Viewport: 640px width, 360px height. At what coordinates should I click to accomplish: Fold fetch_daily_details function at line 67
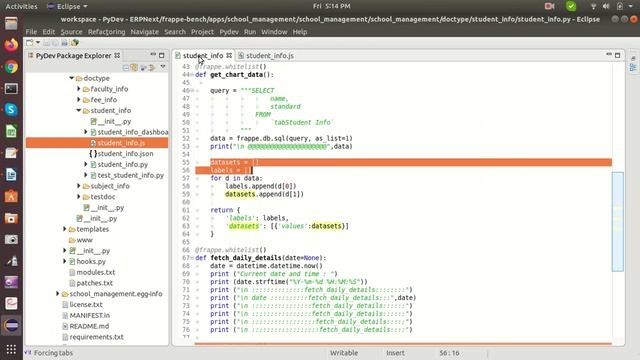click(x=192, y=258)
